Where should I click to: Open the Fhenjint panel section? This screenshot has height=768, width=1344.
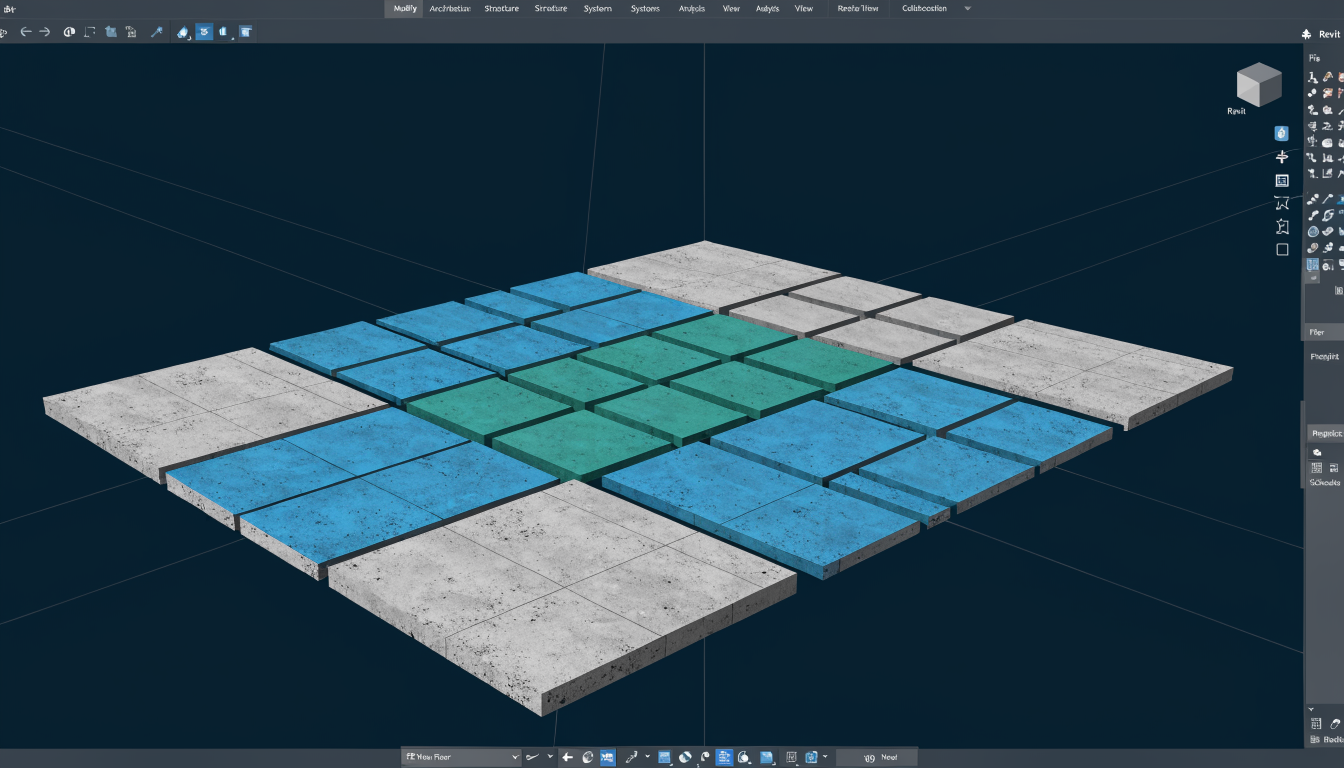pos(1324,356)
